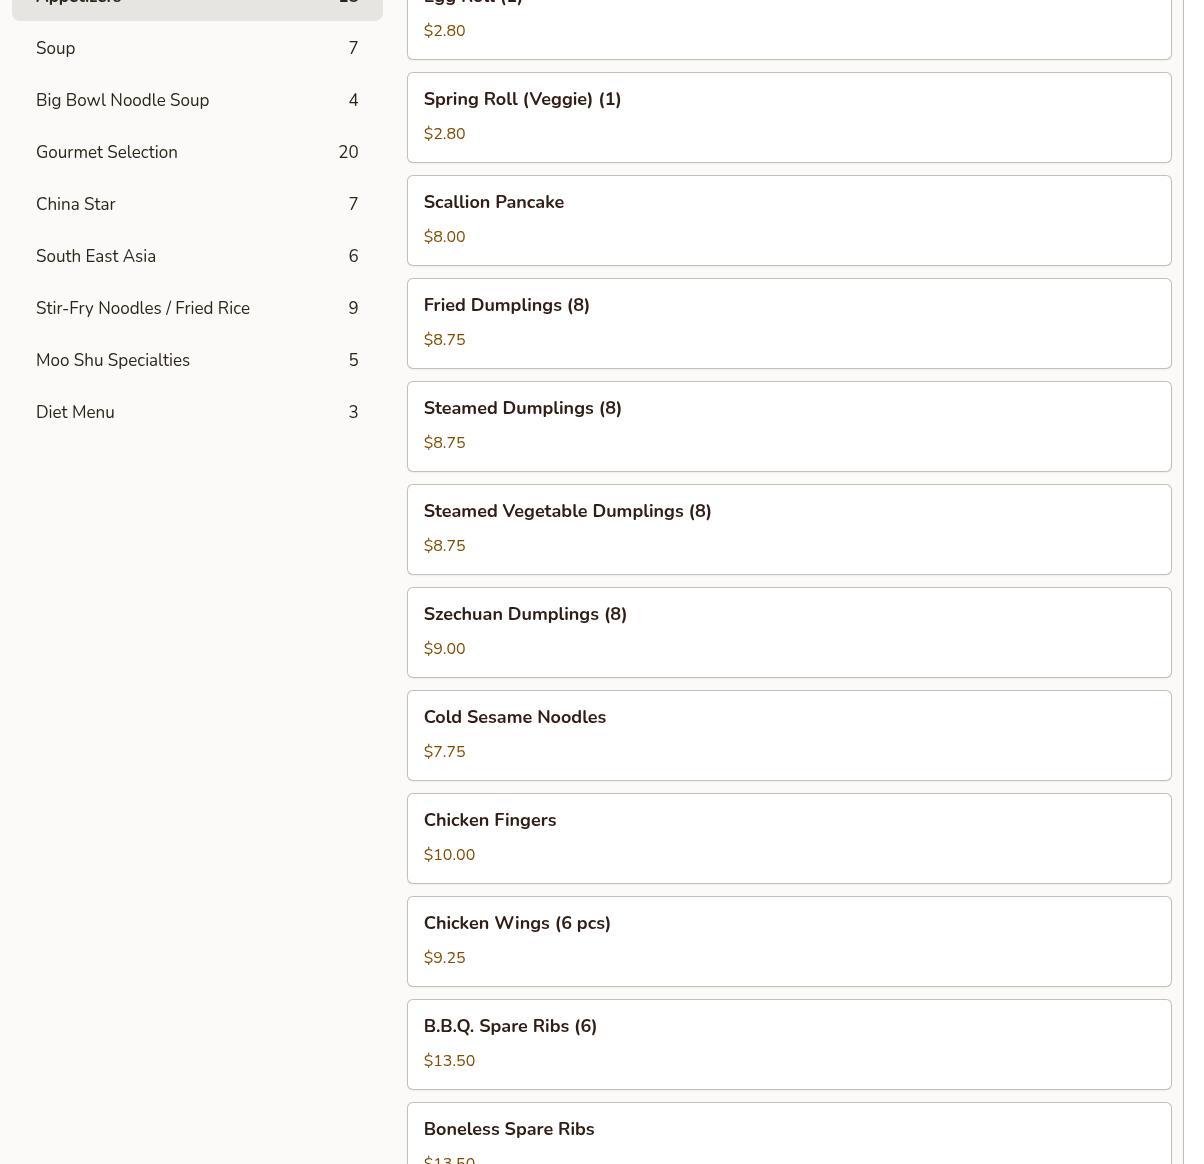Go to Moo Shu Specialties category

pyautogui.click(x=197, y=360)
